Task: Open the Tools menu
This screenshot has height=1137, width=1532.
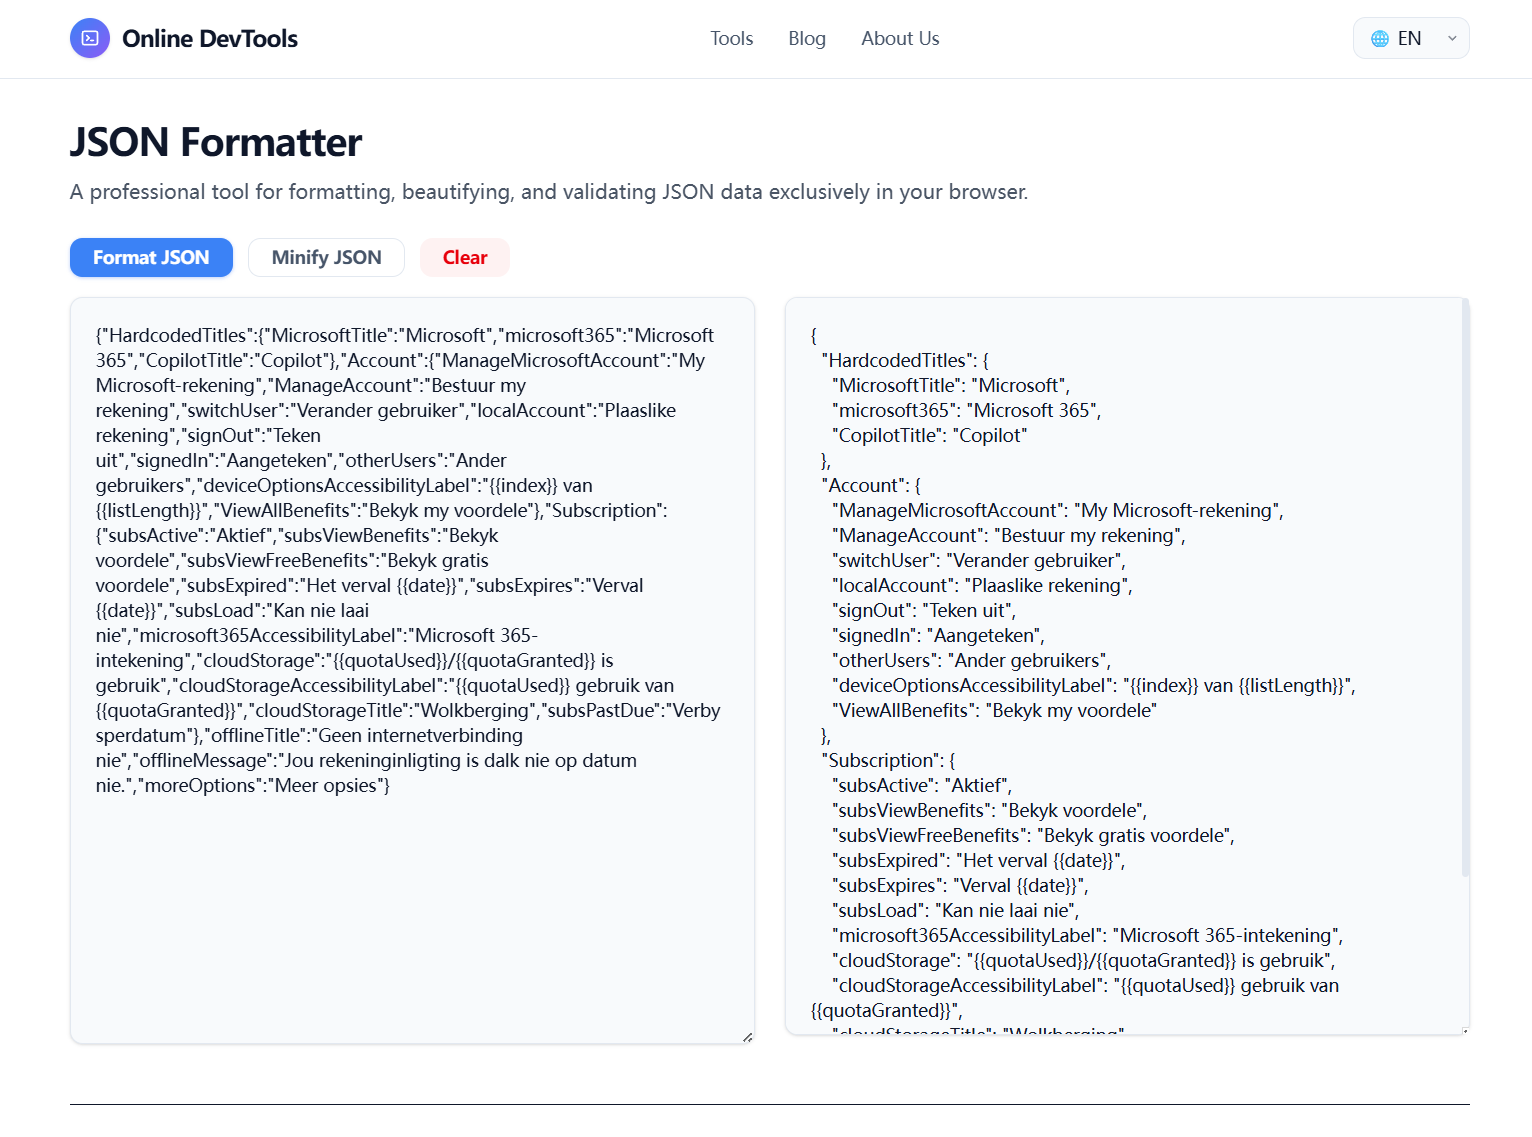Action: point(731,38)
